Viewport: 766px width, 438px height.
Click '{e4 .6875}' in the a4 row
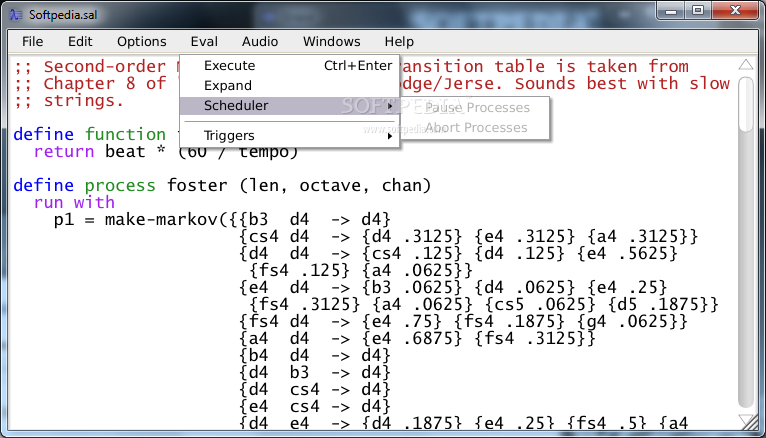point(412,338)
